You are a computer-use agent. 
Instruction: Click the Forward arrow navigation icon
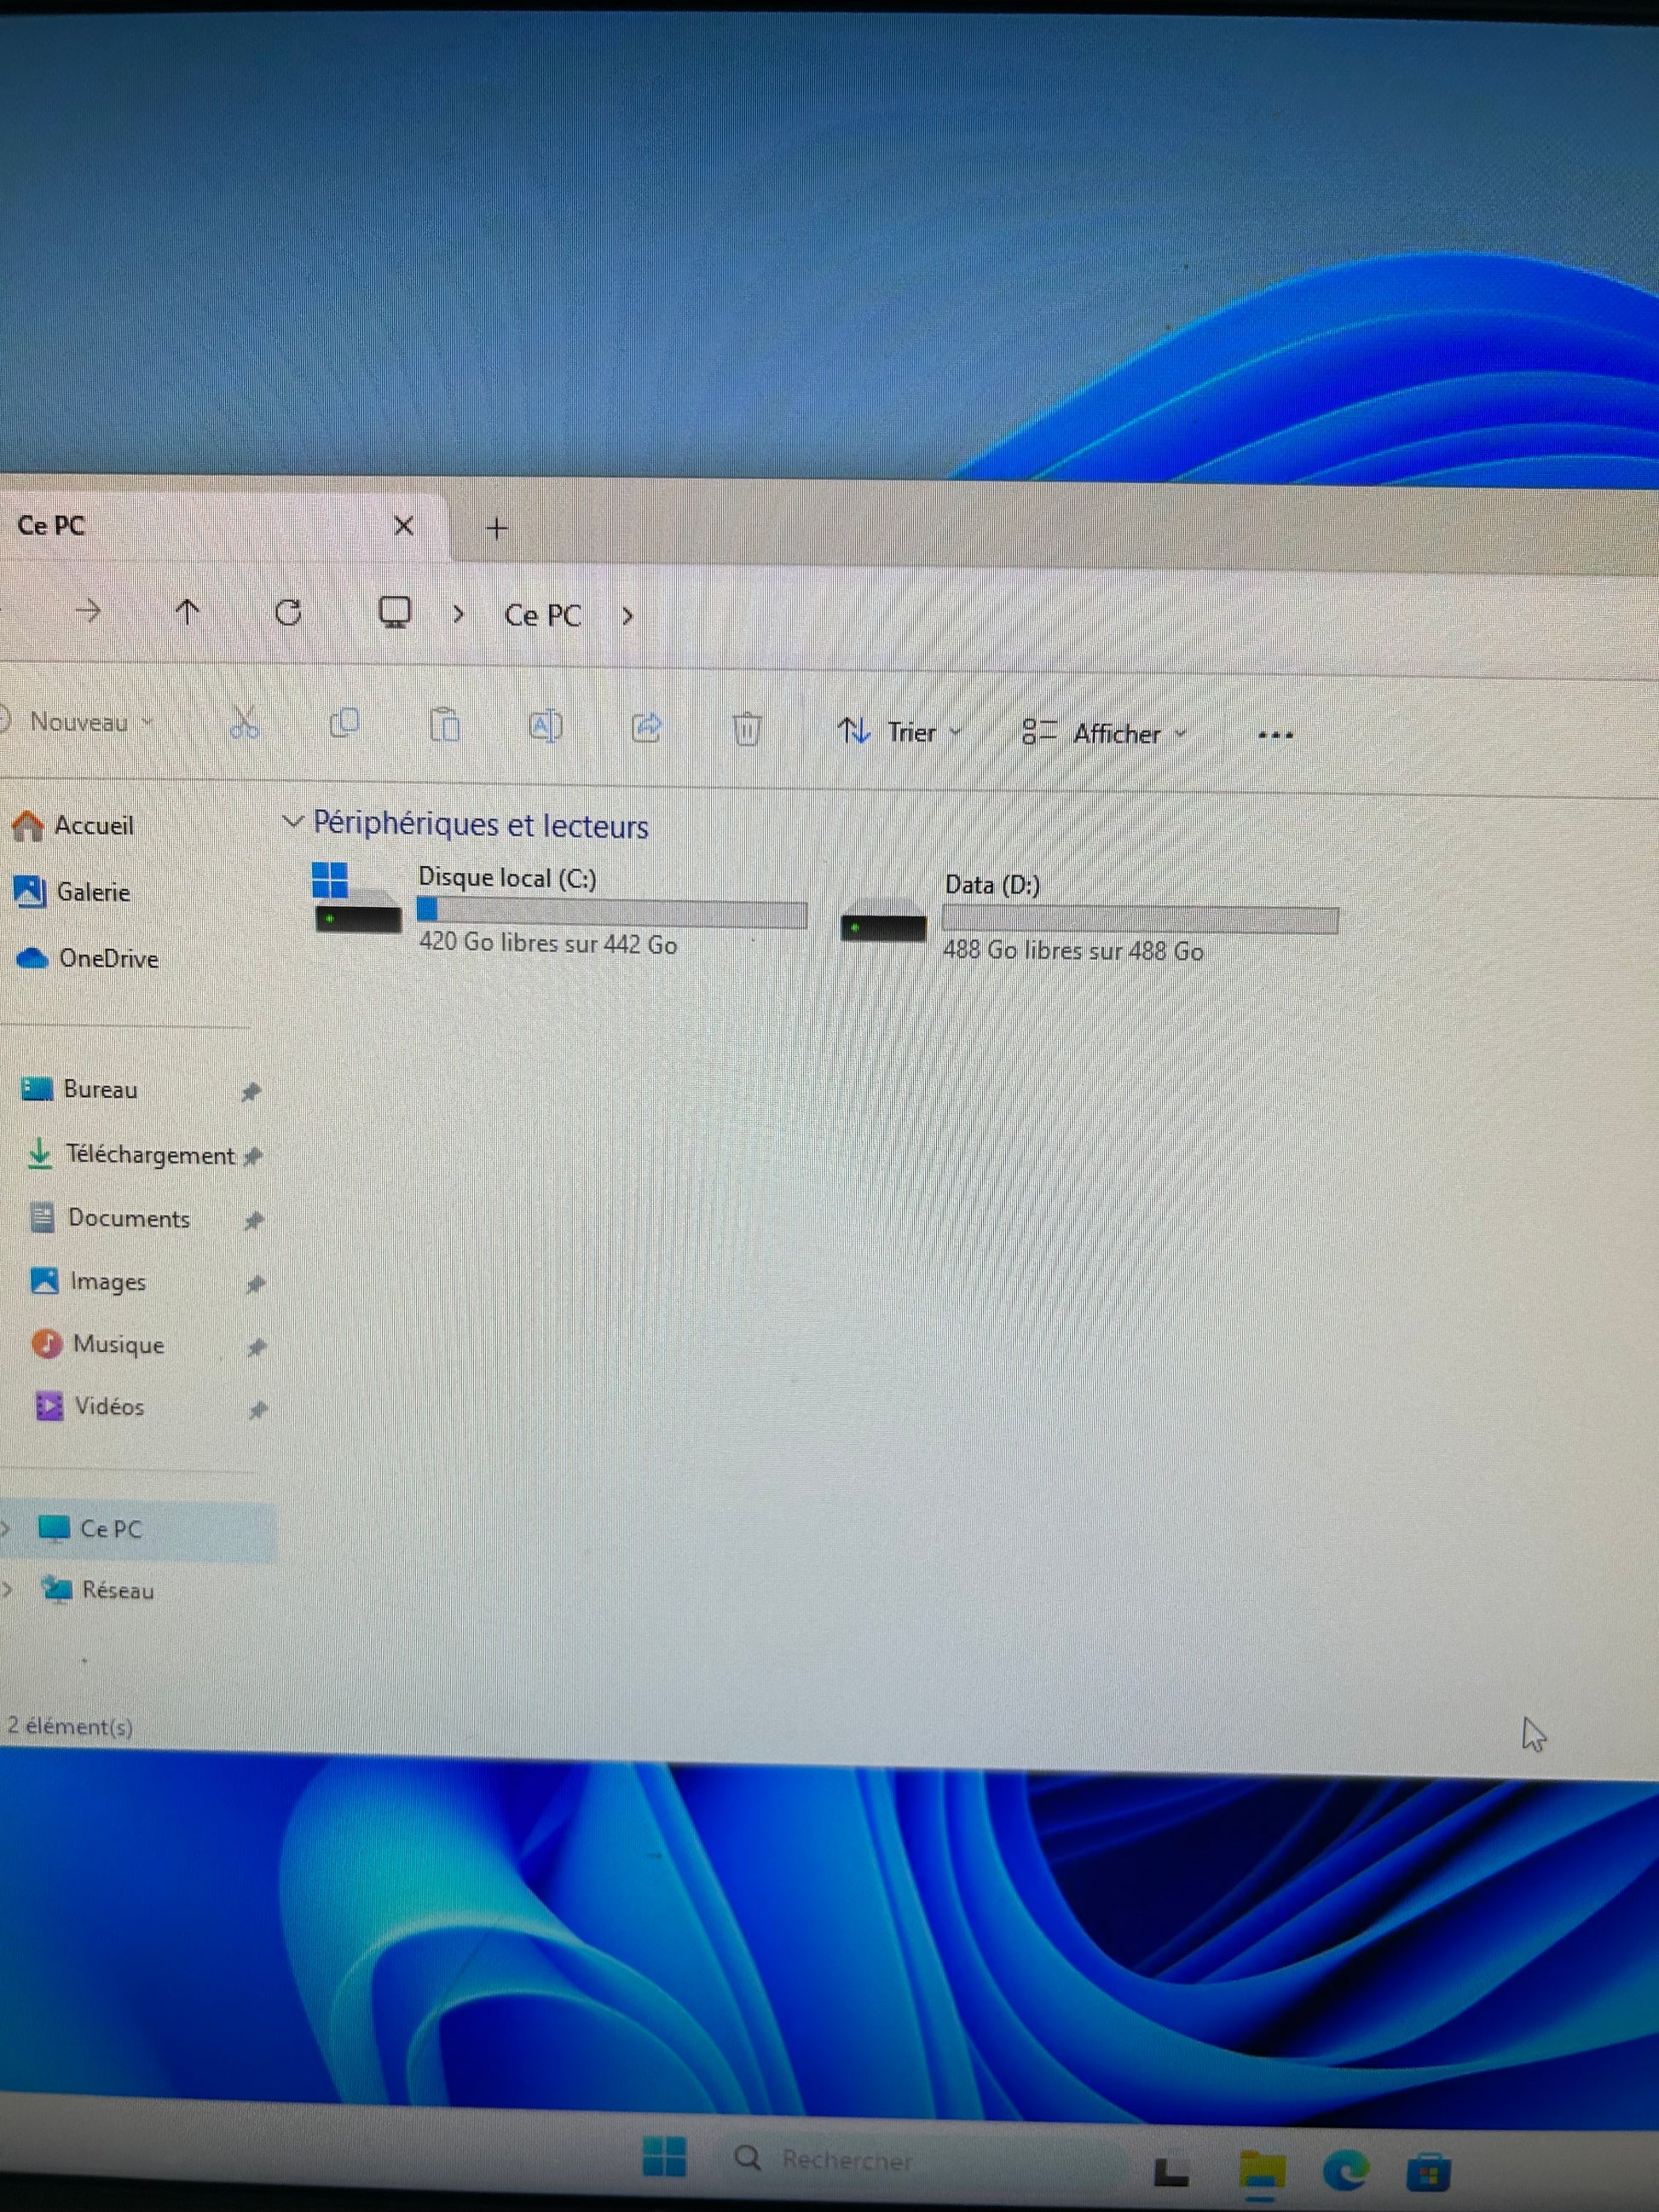click(x=89, y=610)
